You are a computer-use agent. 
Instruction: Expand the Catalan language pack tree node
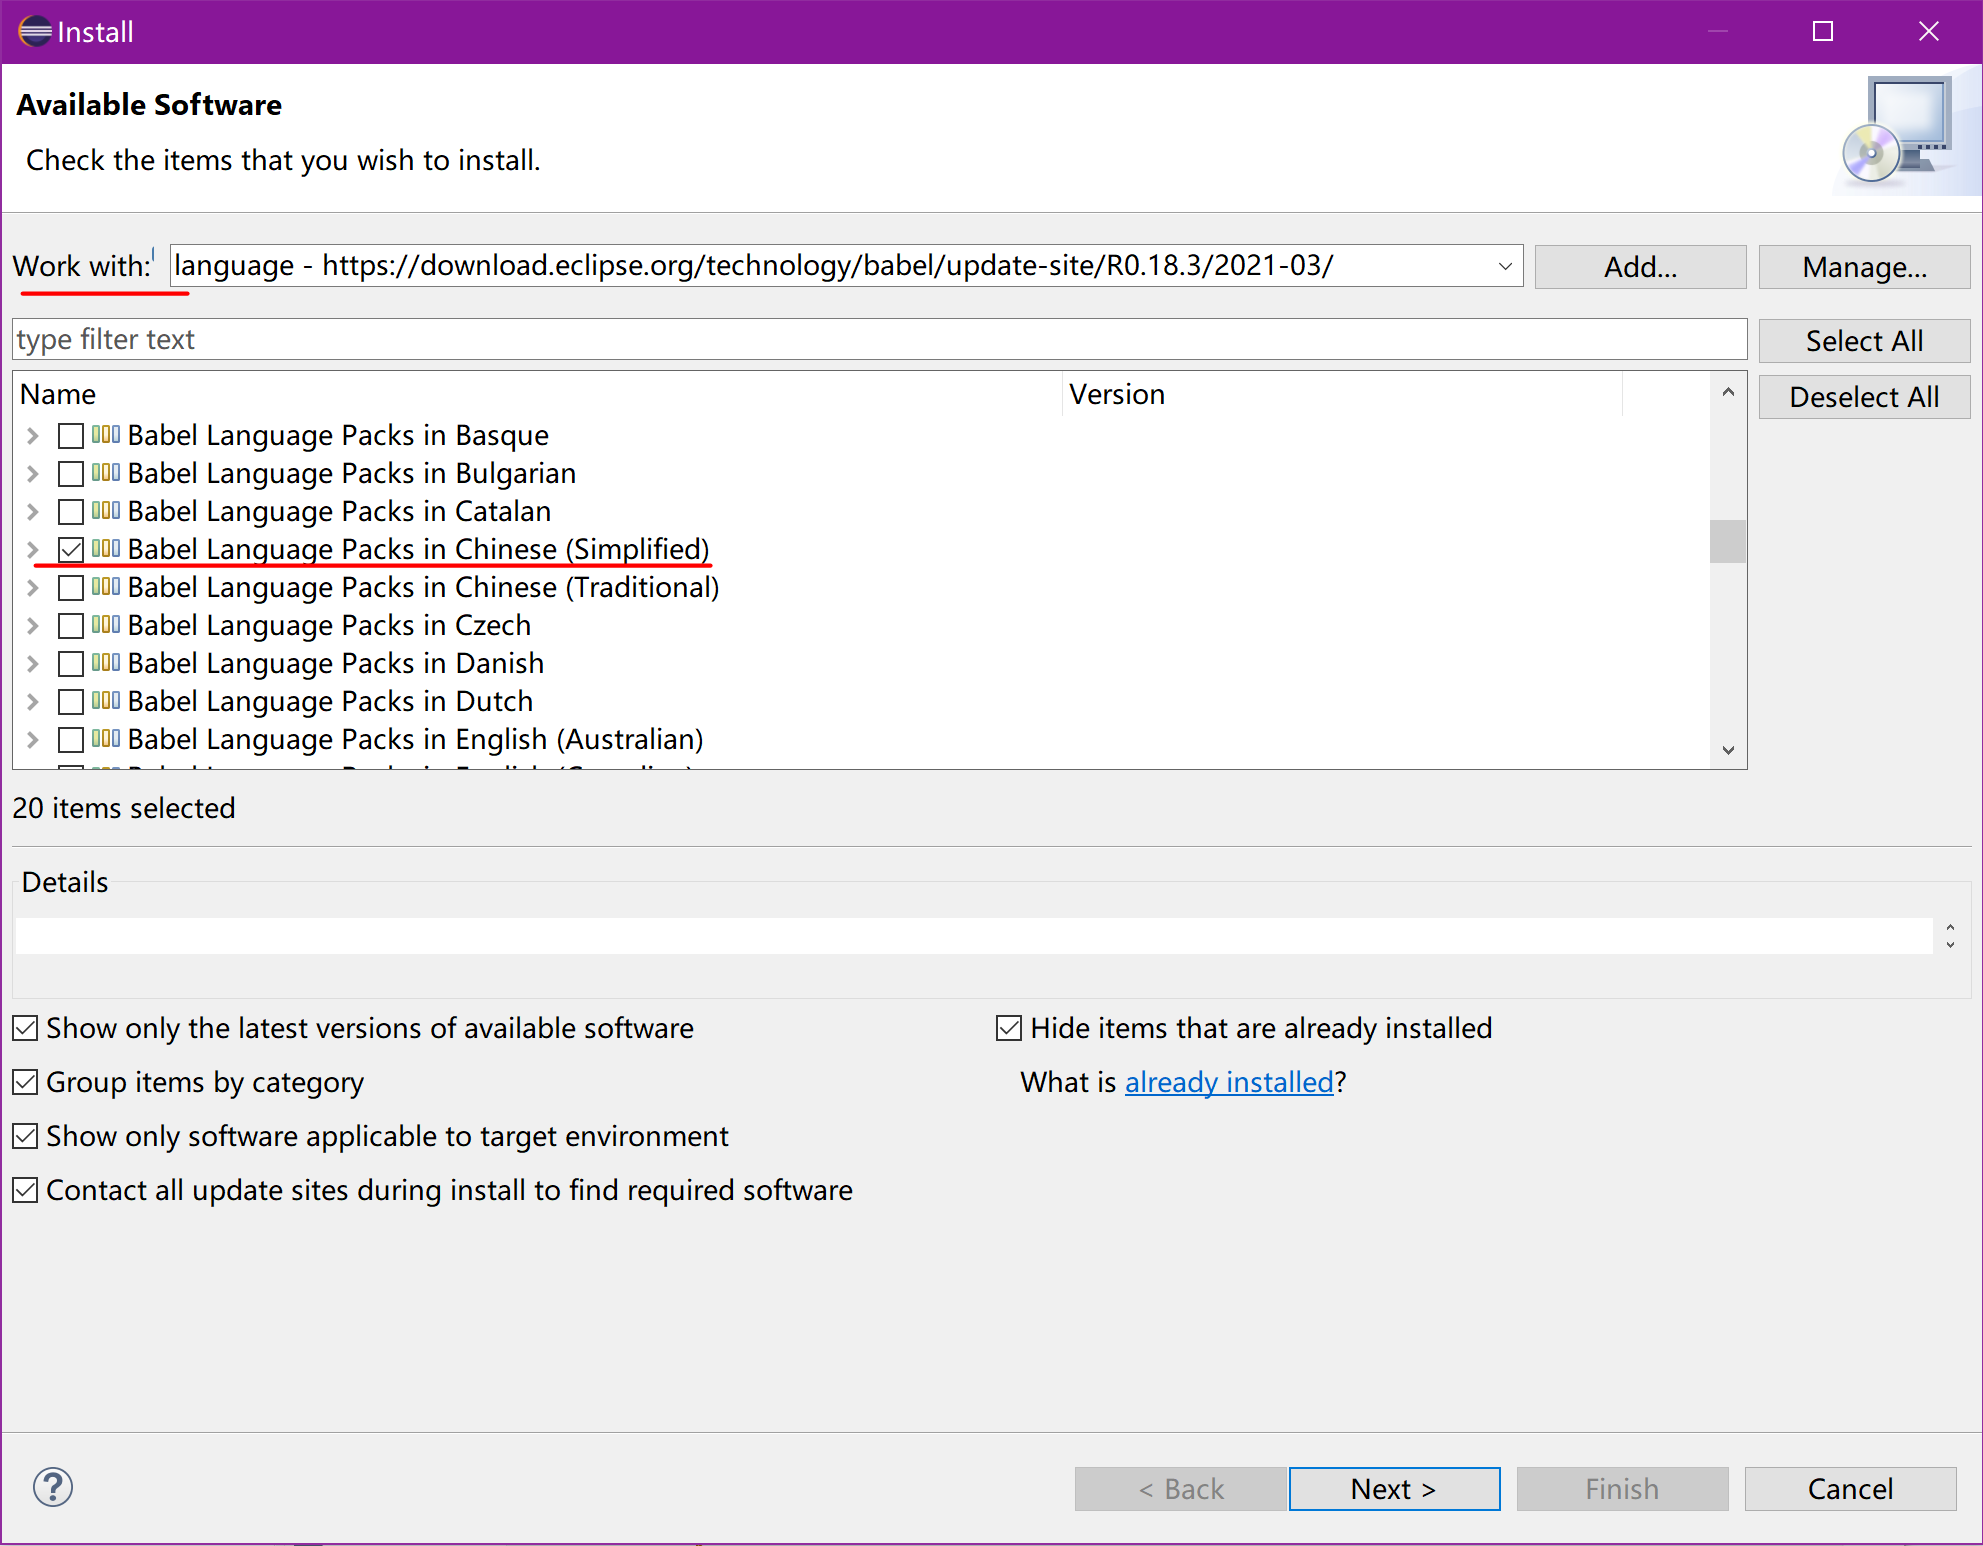32,512
